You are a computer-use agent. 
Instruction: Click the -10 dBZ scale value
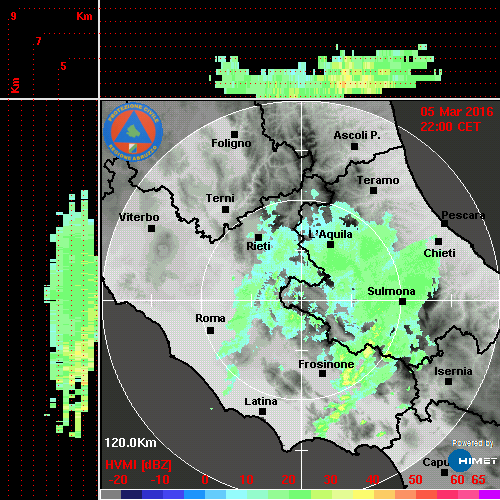(160, 480)
